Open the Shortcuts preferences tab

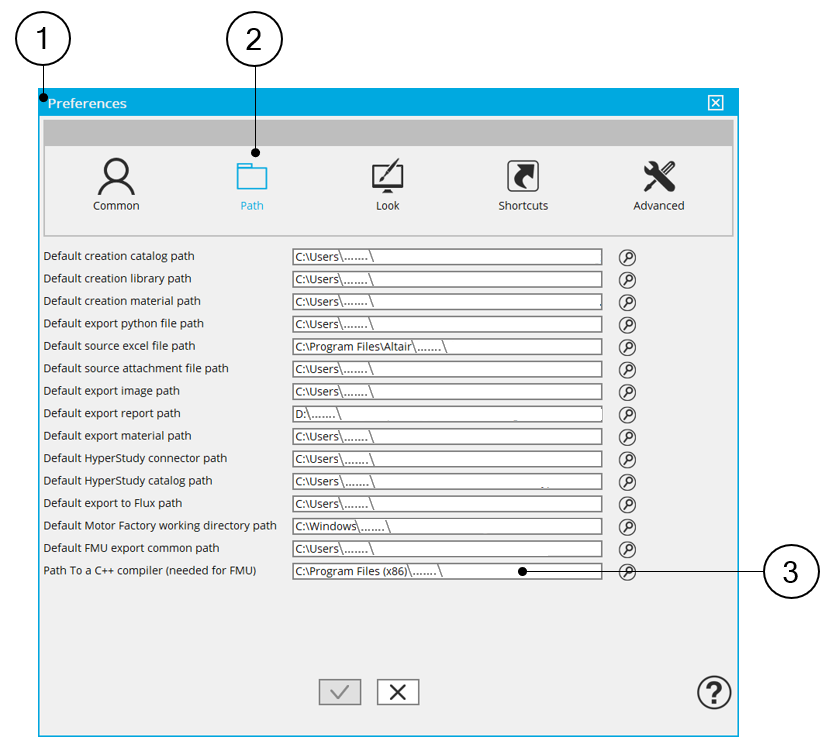point(523,185)
